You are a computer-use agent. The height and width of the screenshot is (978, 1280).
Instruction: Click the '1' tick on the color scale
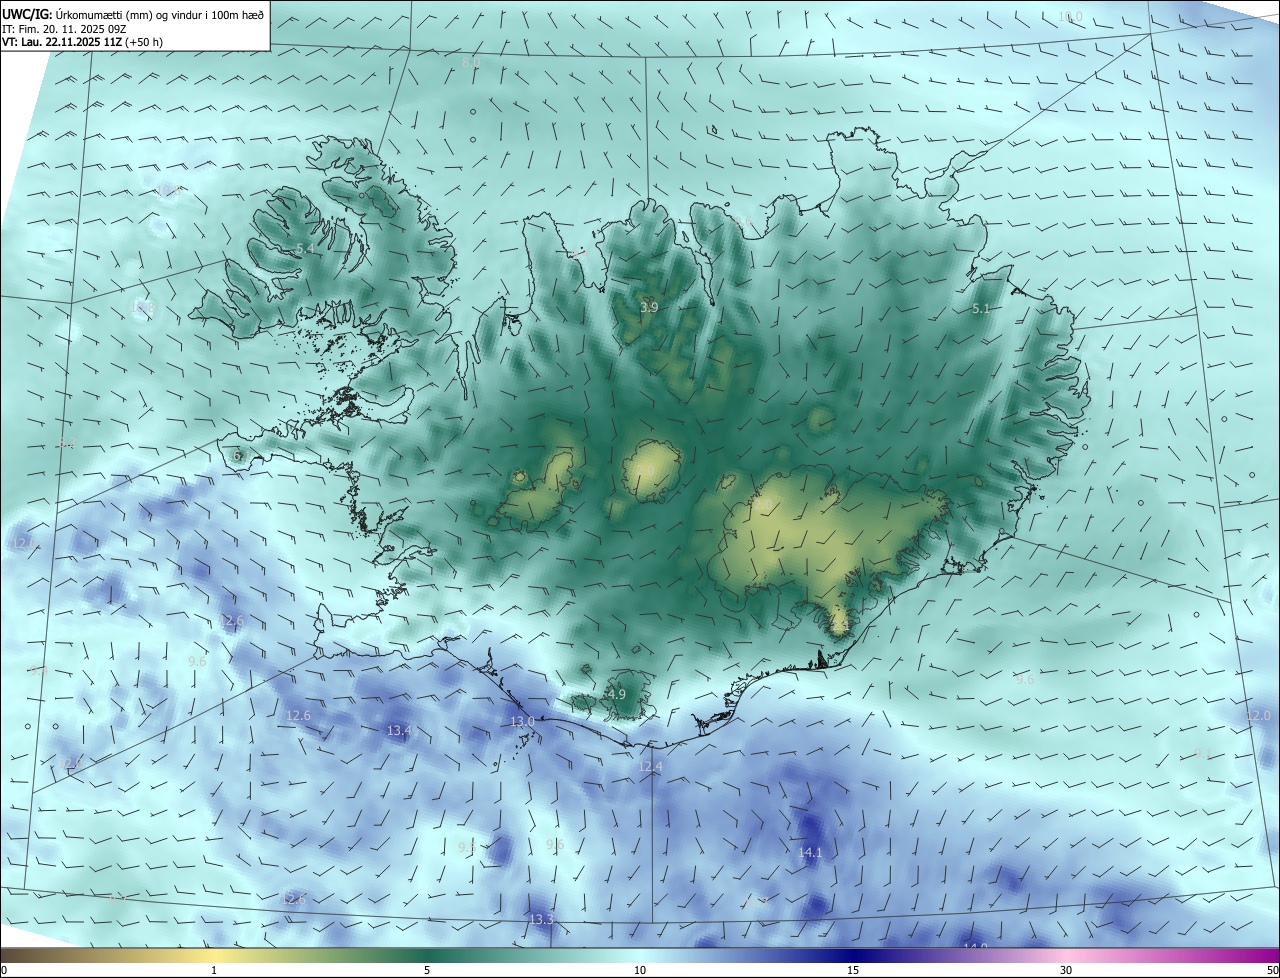pyautogui.click(x=214, y=970)
